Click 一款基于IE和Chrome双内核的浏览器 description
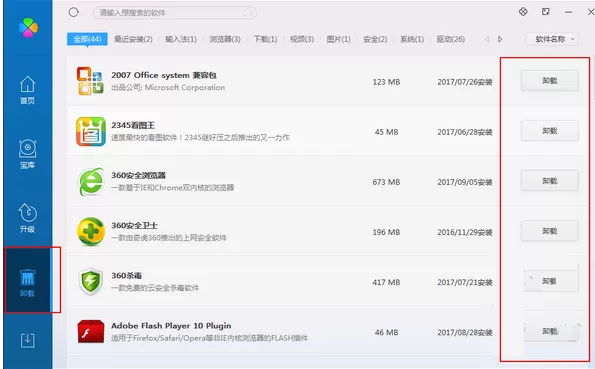 pyautogui.click(x=173, y=188)
